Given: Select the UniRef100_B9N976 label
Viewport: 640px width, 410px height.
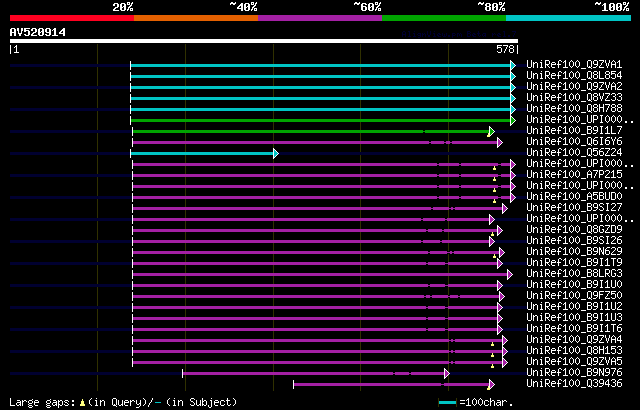Looking at the screenshot, I should point(574,373).
